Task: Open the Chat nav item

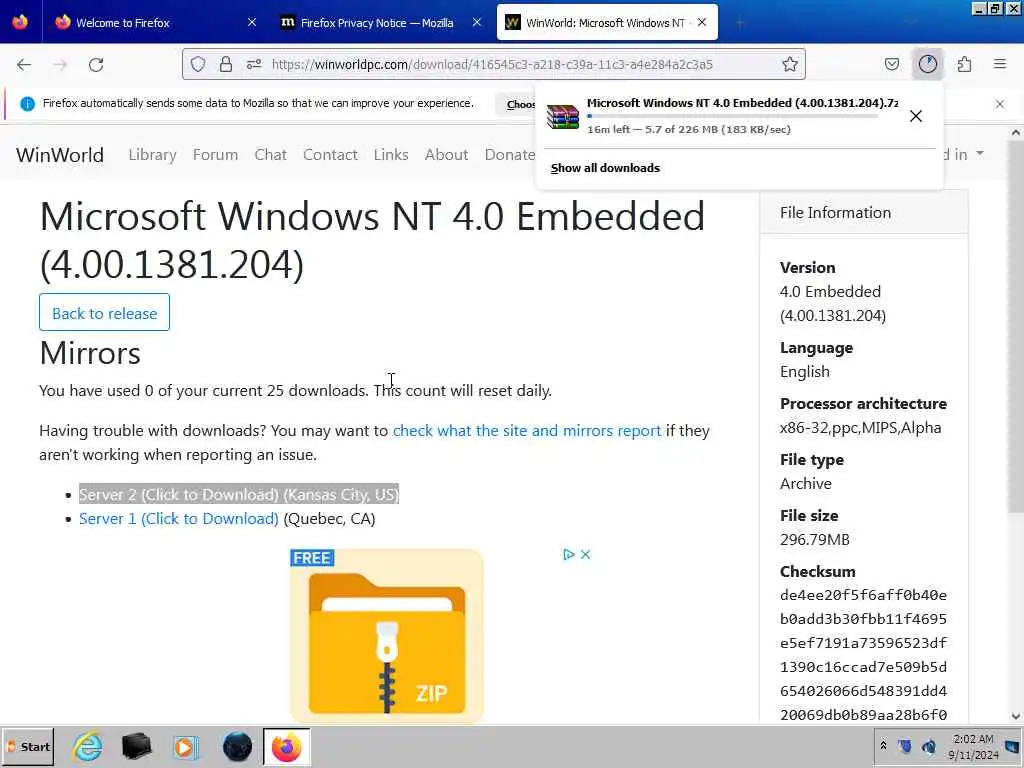Action: [x=270, y=155]
